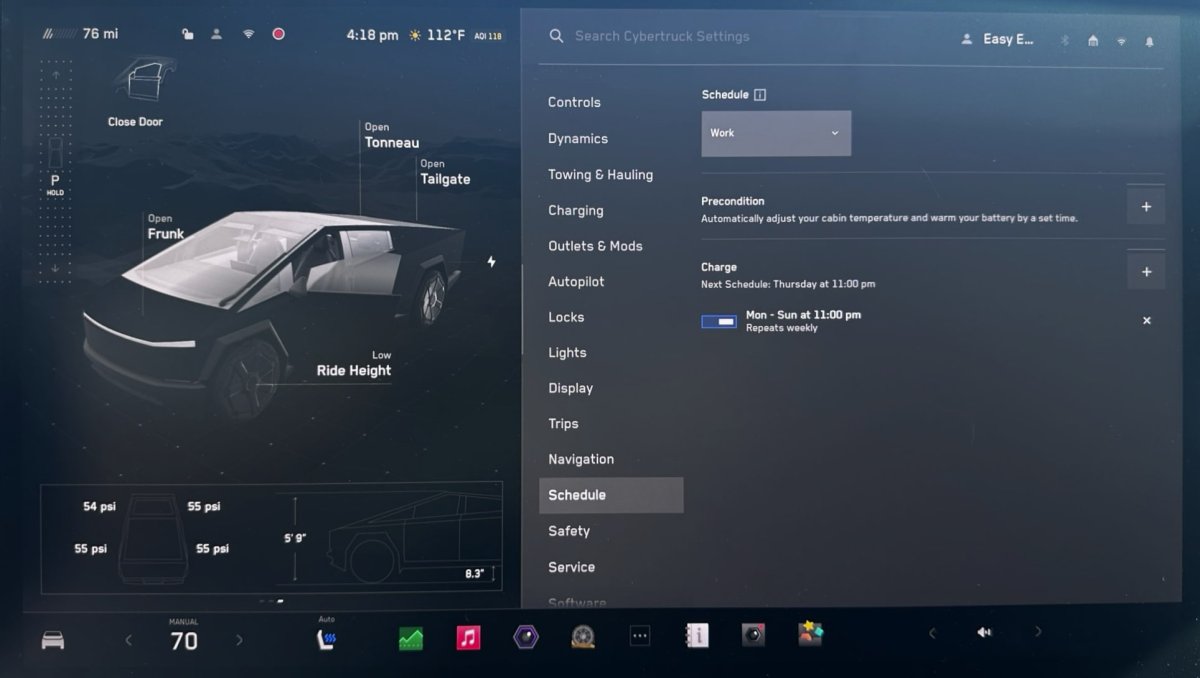Open Trips settings section
Image resolution: width=1200 pixels, height=678 pixels.
point(563,424)
